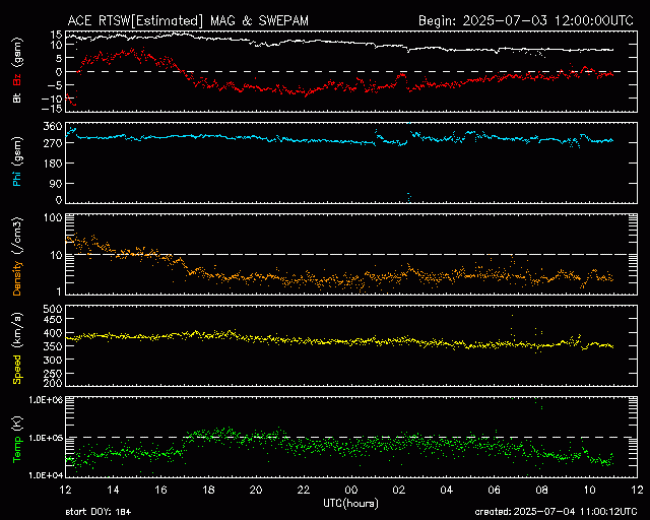The image size is (650, 520).
Task: Click the '-15' tick on the Bt Bz axis
Action: 51,109
